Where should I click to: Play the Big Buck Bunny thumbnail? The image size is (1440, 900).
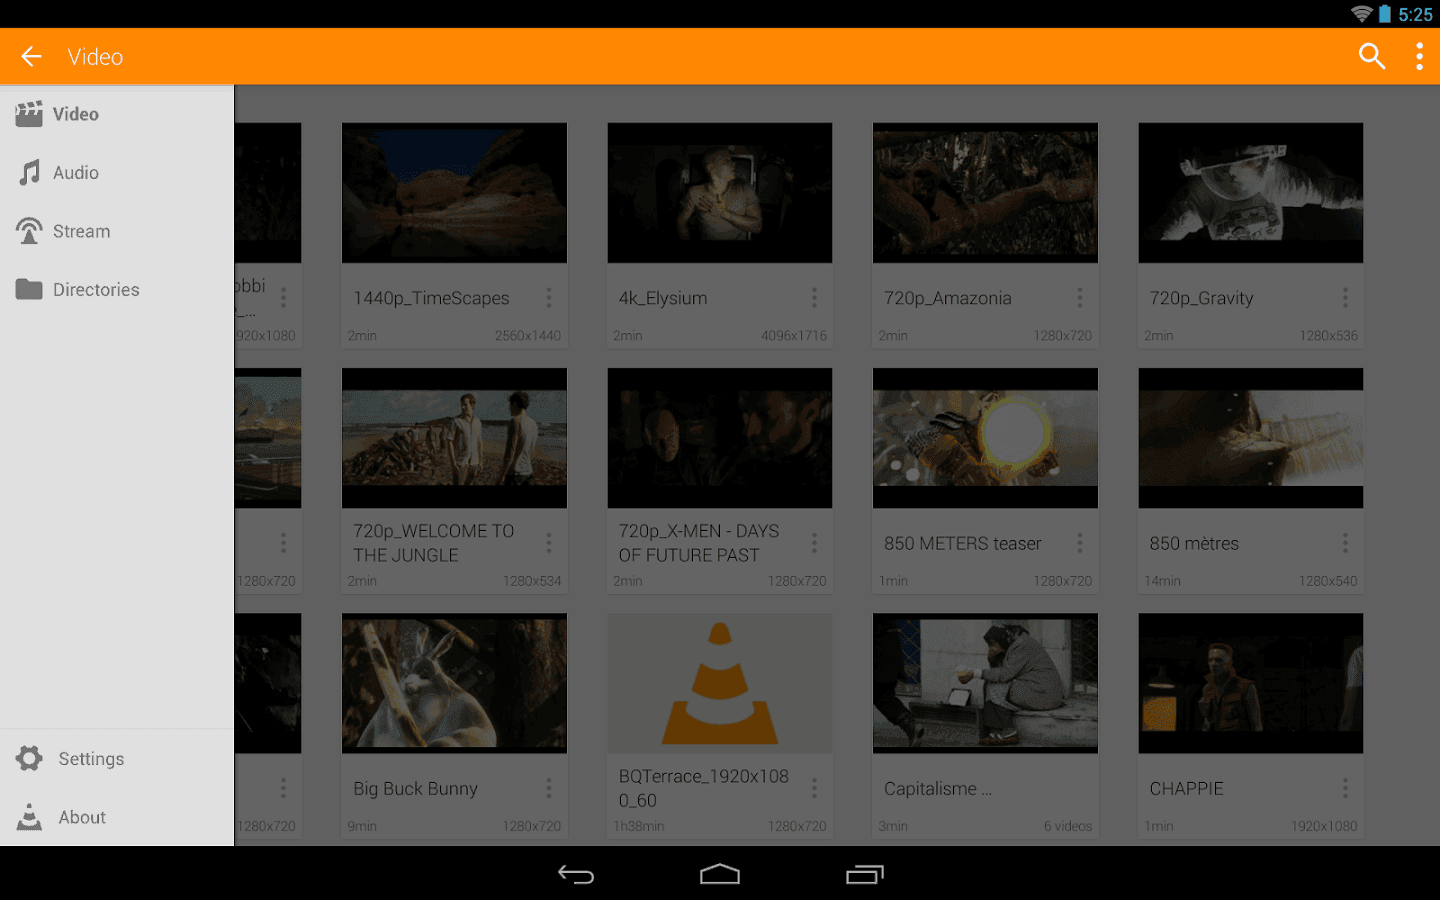click(x=454, y=683)
